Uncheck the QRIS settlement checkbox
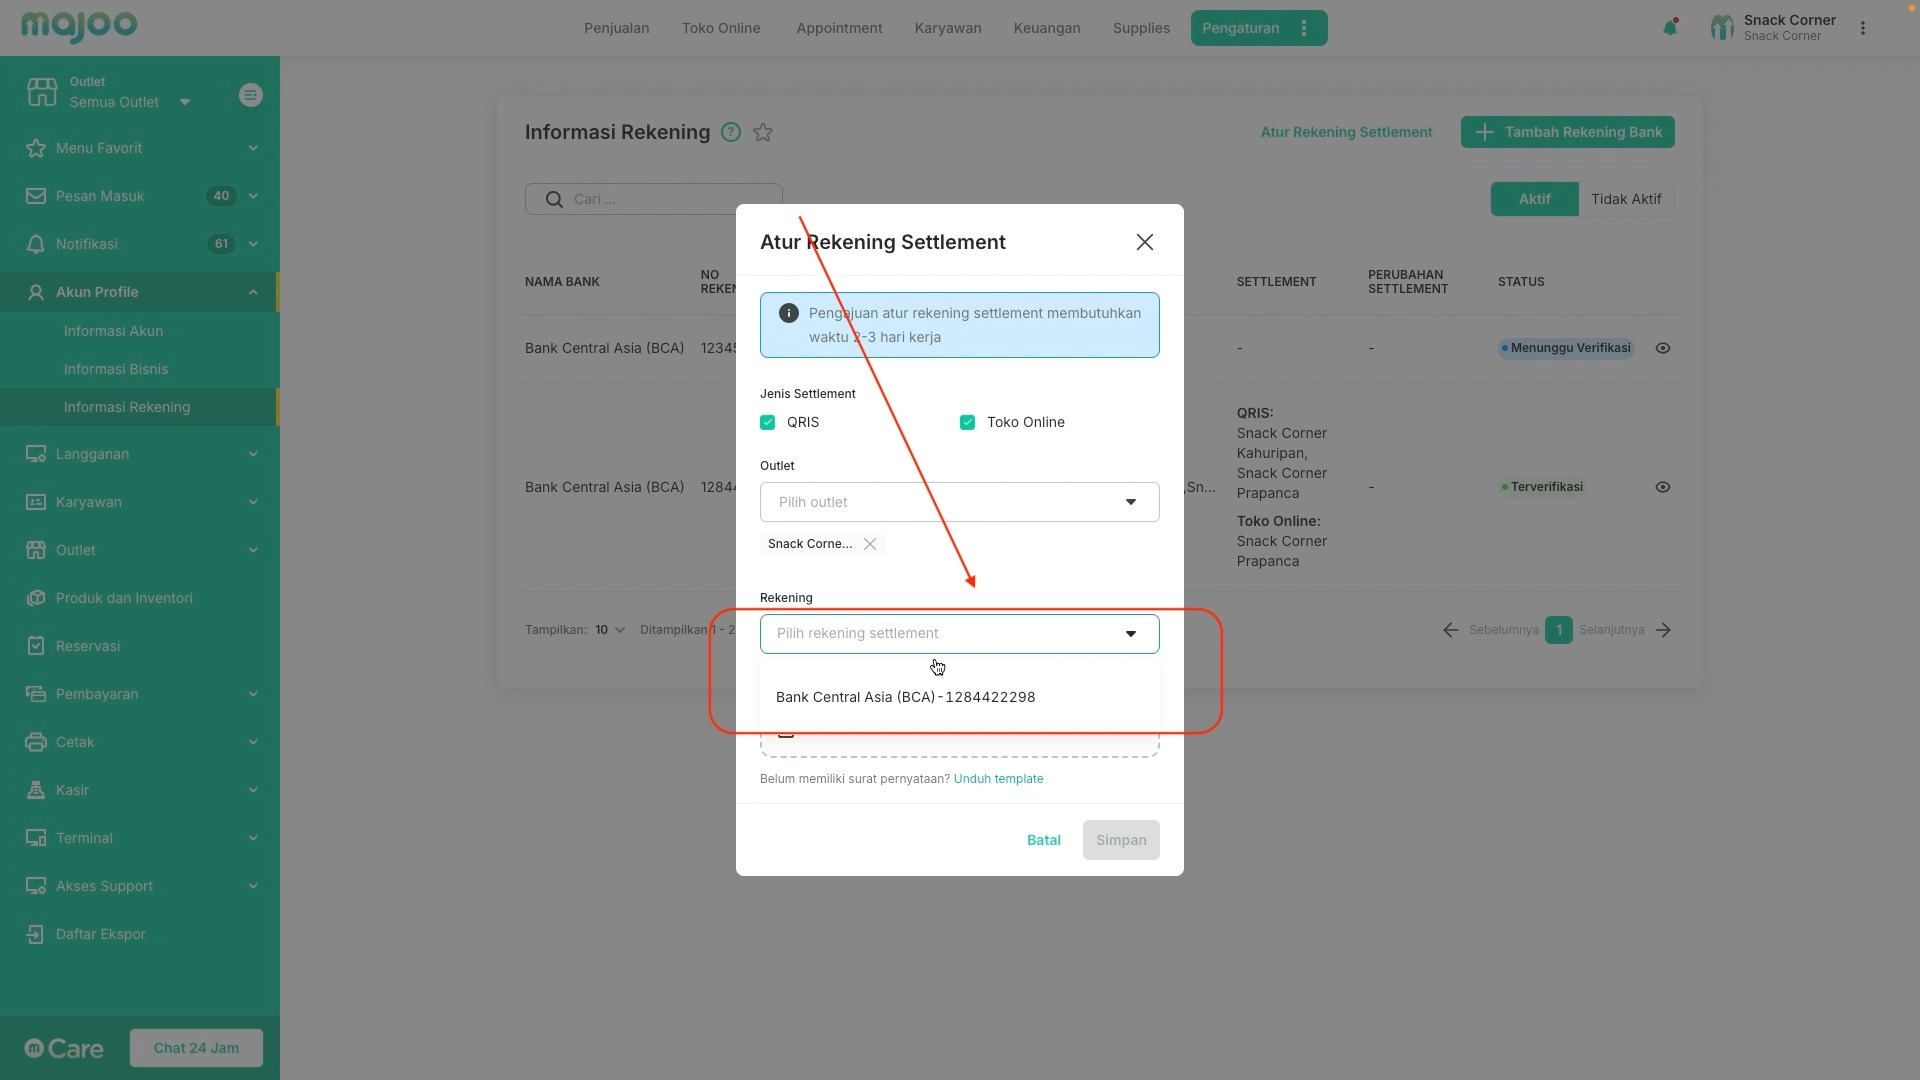The image size is (1920, 1080). 768,423
